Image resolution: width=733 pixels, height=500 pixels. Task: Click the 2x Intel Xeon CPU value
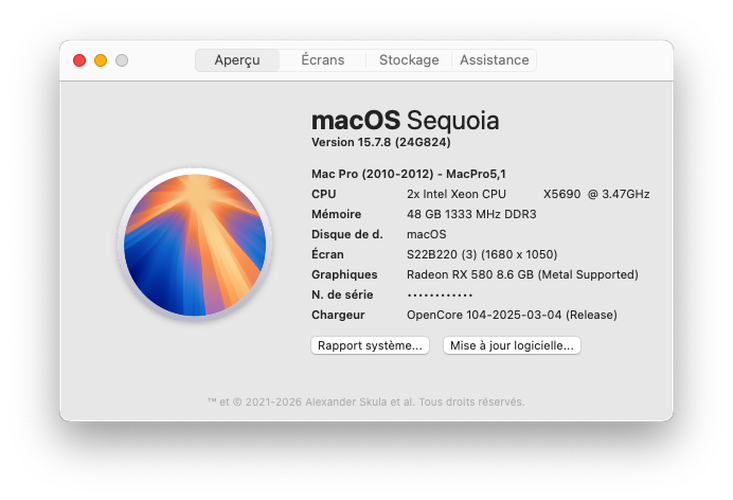tap(456, 194)
